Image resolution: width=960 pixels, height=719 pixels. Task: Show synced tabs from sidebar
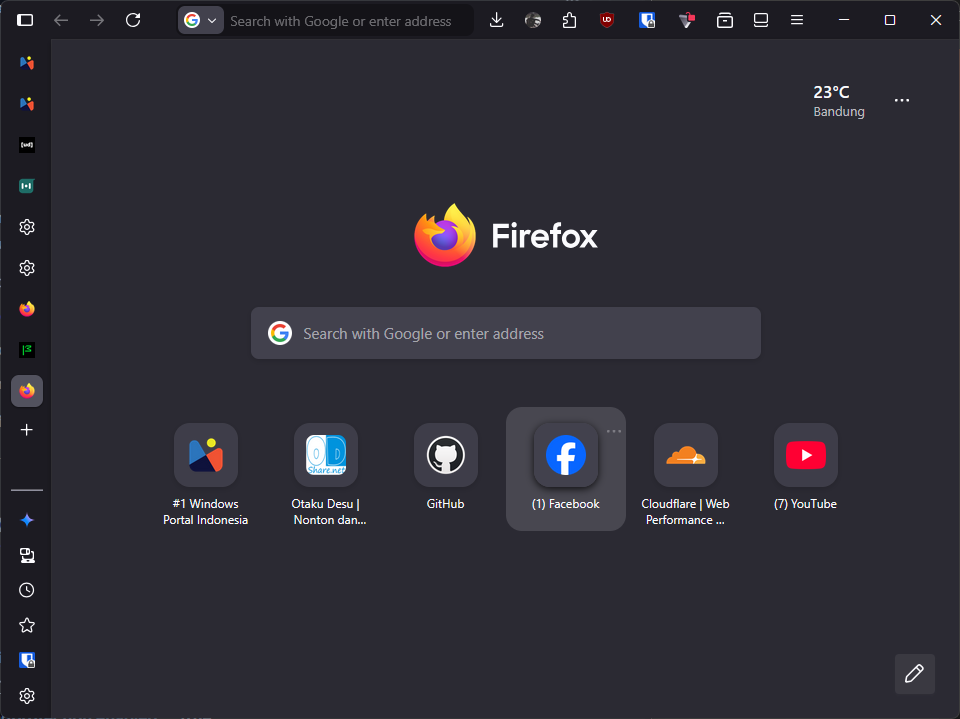(27, 555)
